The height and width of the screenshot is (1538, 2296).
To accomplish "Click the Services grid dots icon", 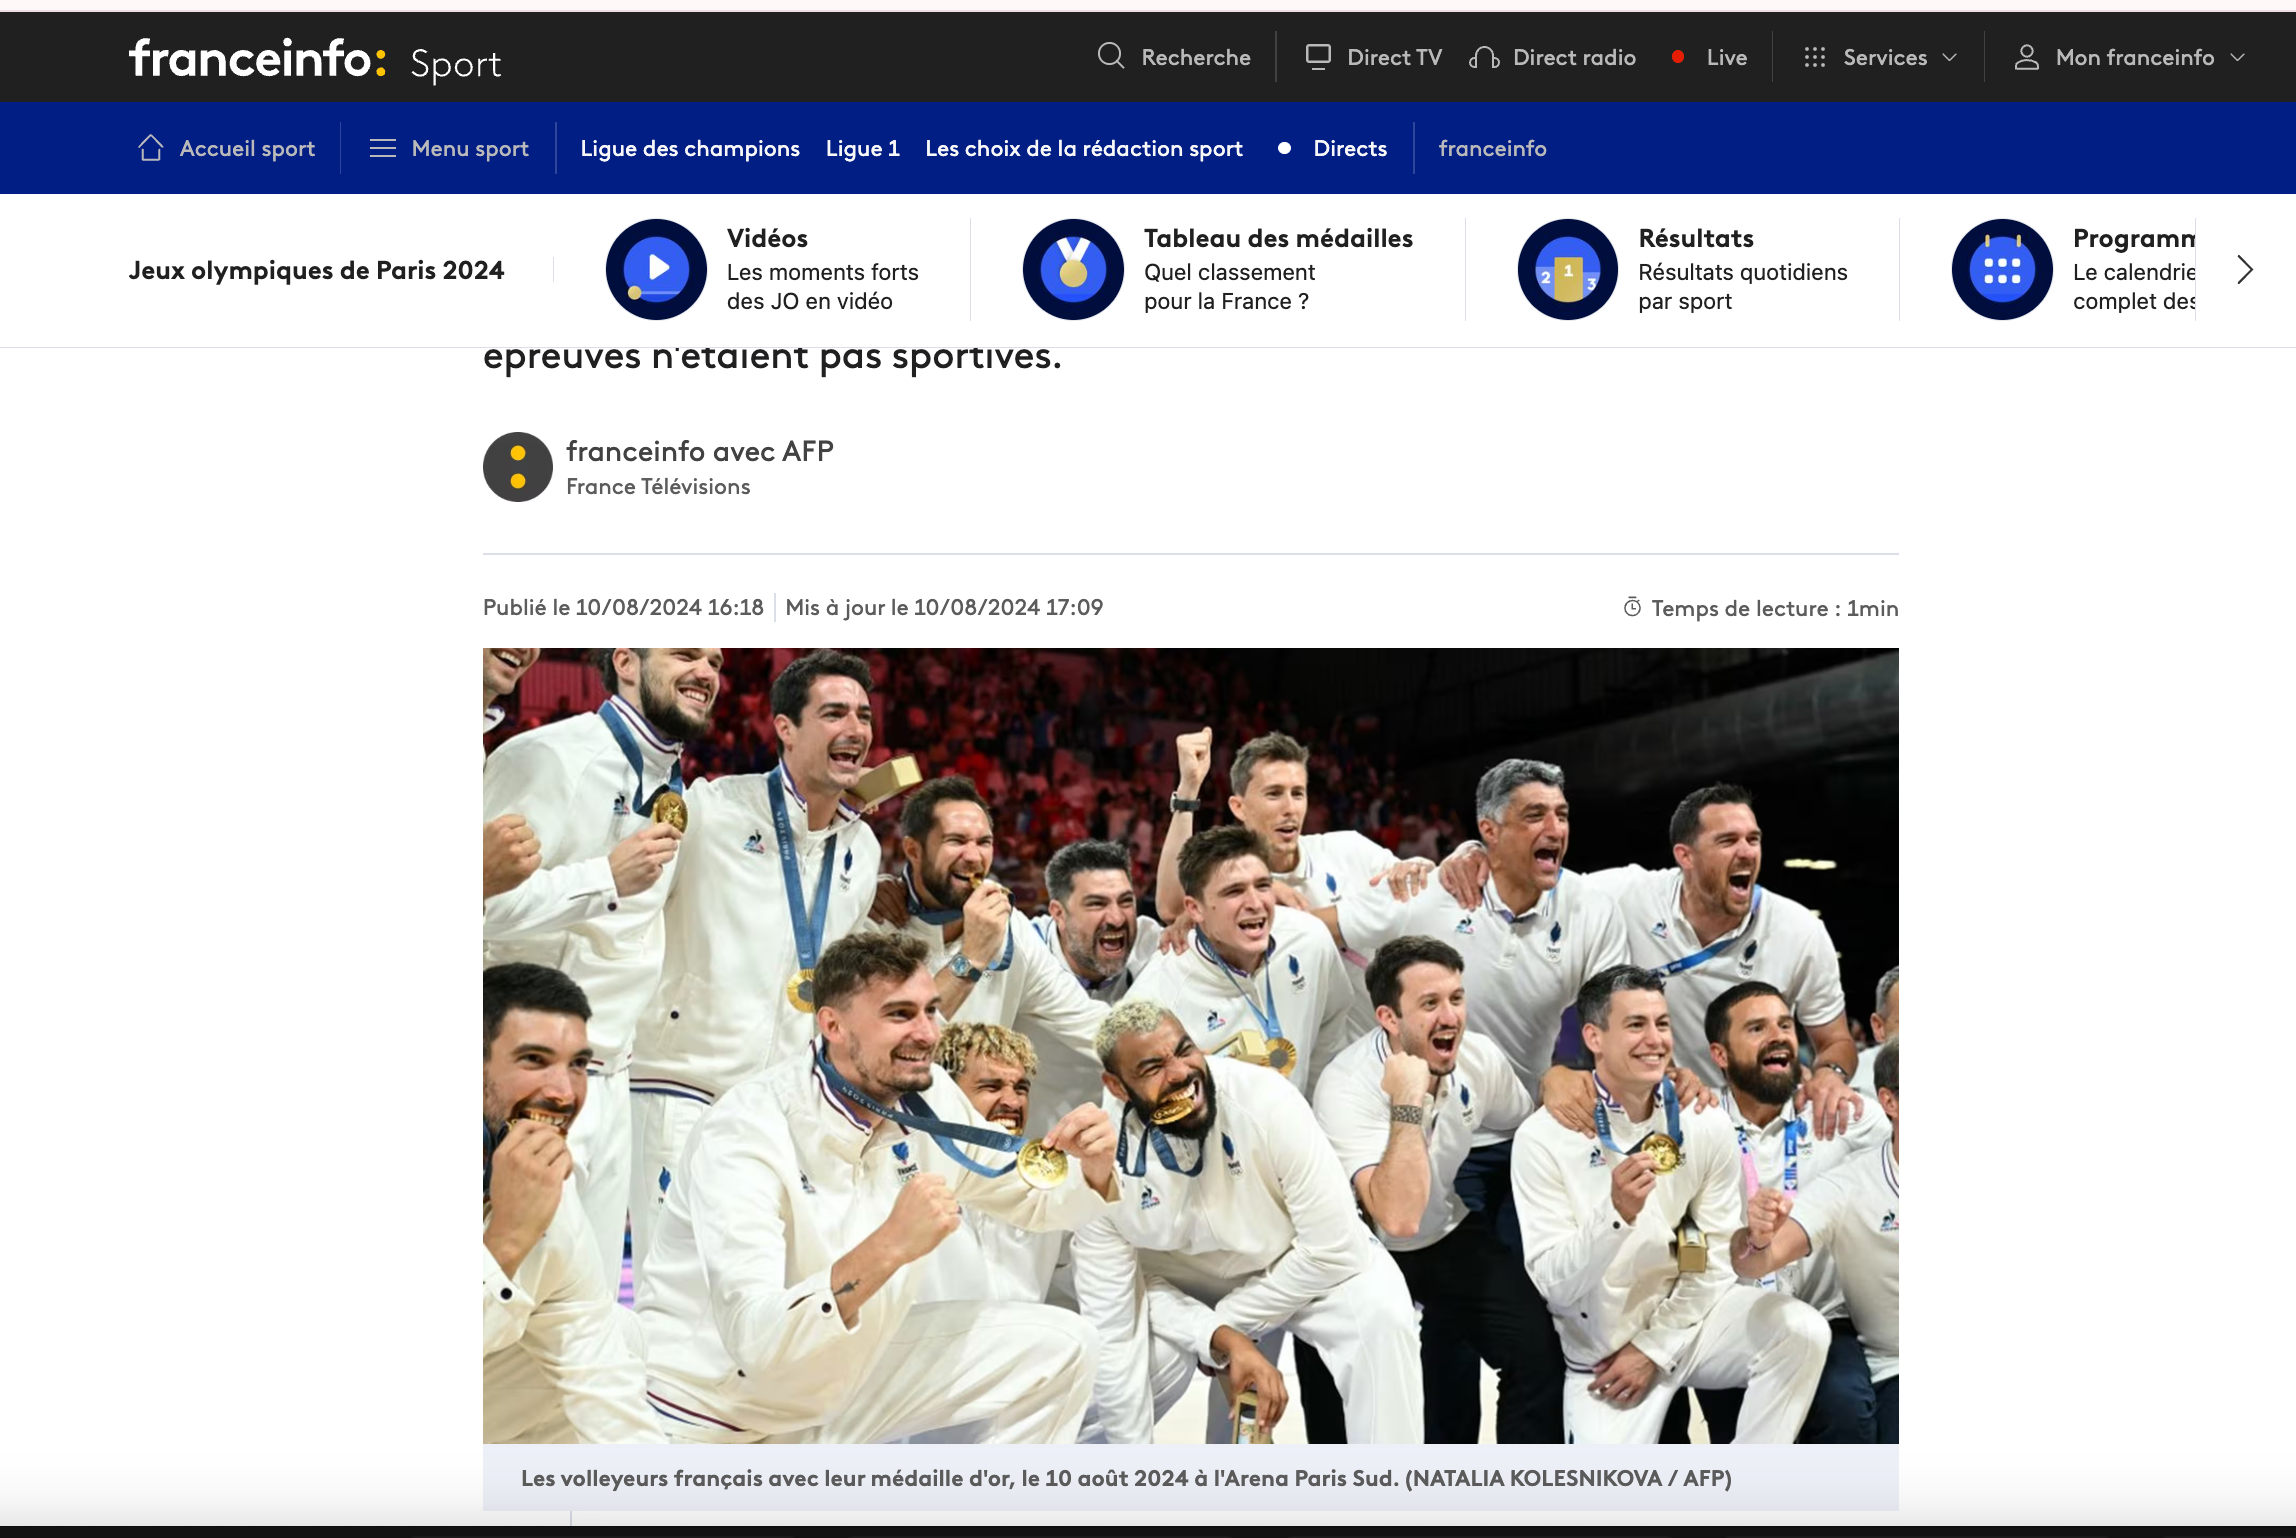I will click(x=1814, y=57).
